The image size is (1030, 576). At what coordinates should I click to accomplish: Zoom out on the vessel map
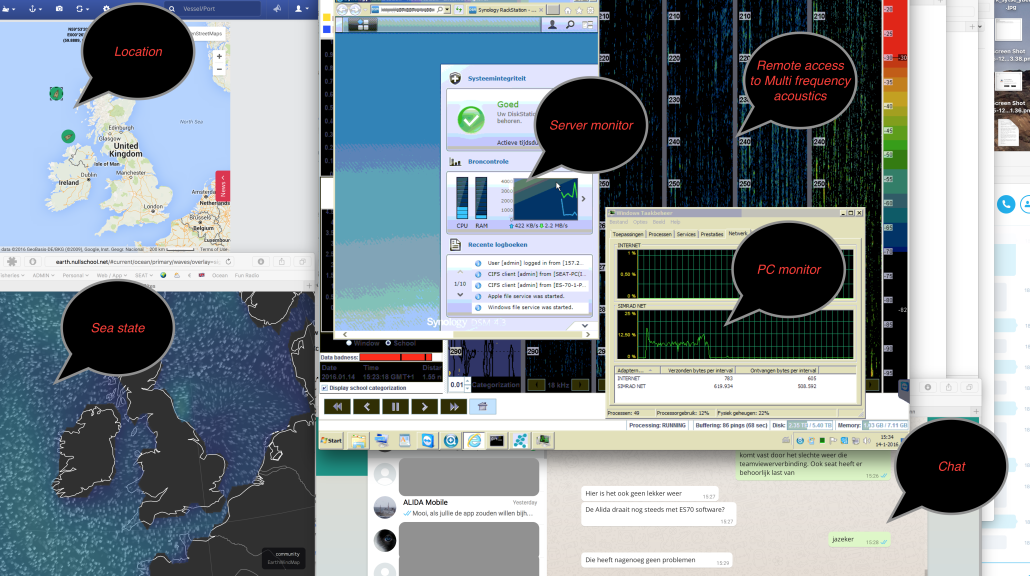click(x=219, y=69)
